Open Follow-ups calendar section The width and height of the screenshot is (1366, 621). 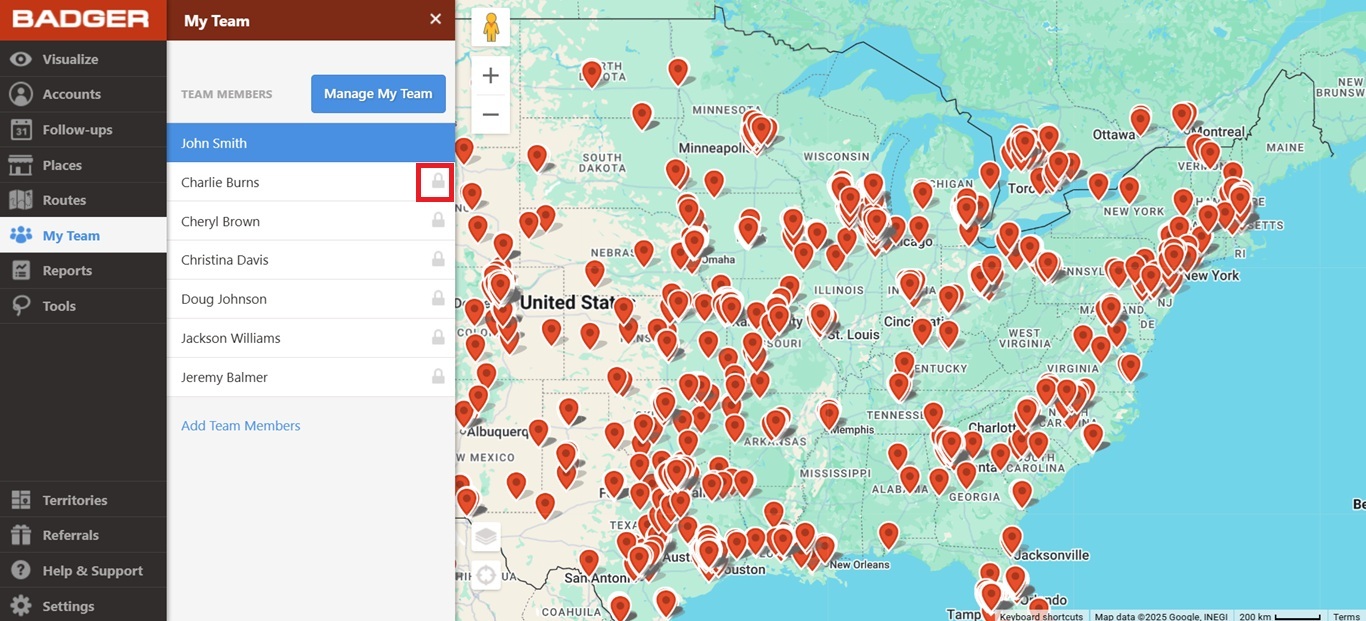(x=77, y=130)
